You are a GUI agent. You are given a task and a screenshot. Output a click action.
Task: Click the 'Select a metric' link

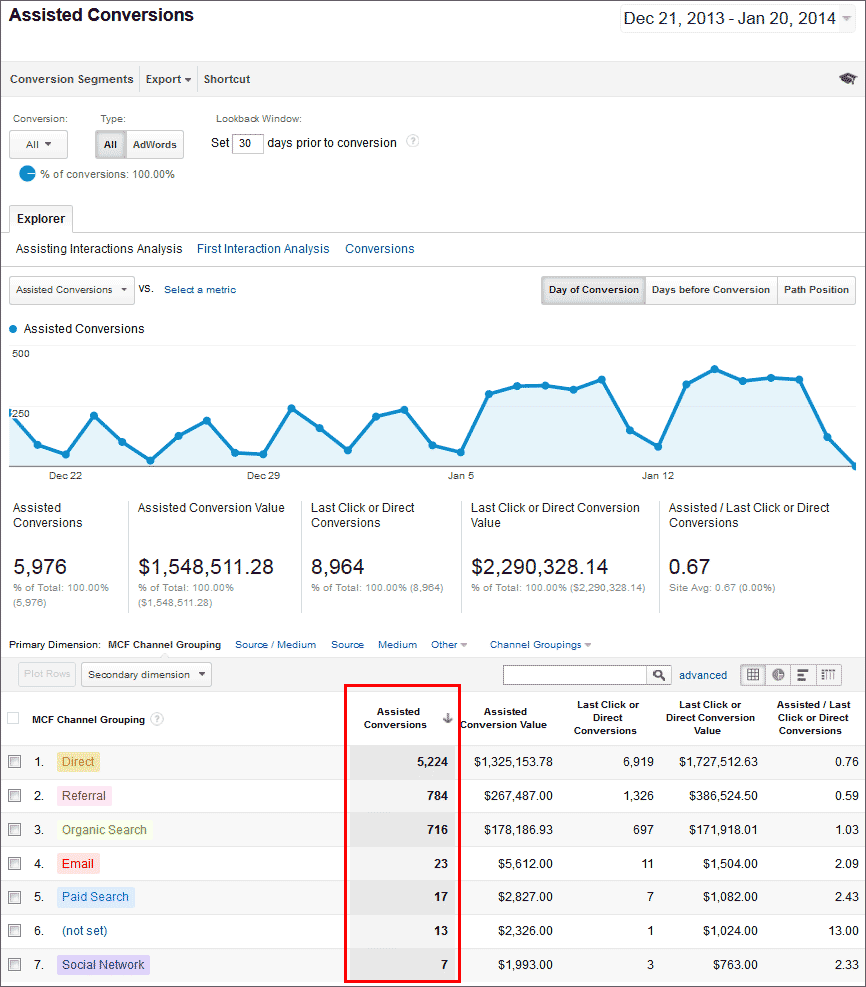200,290
